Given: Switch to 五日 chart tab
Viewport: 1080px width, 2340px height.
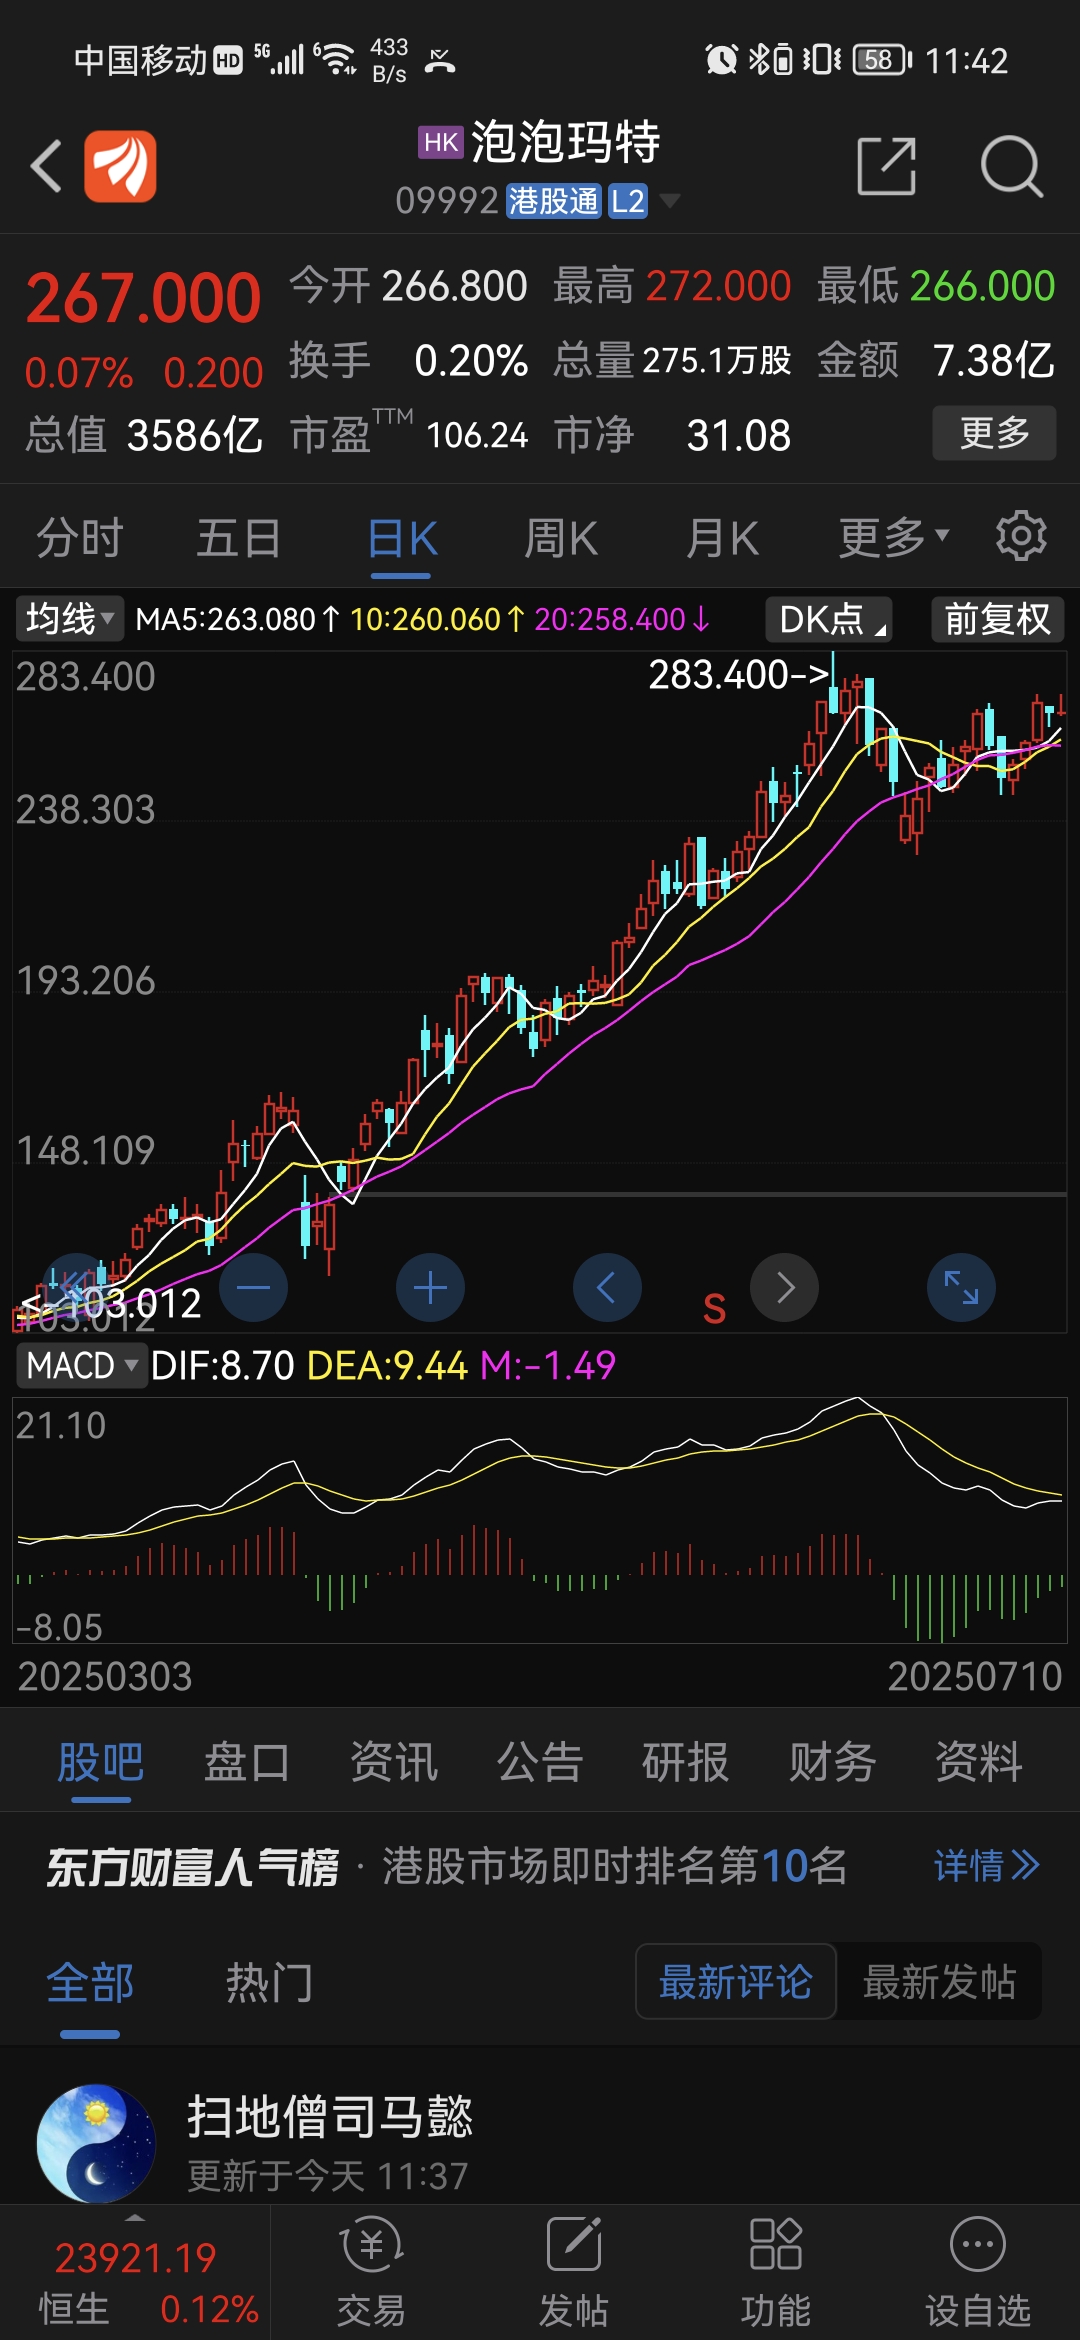Looking at the screenshot, I should pyautogui.click(x=239, y=538).
